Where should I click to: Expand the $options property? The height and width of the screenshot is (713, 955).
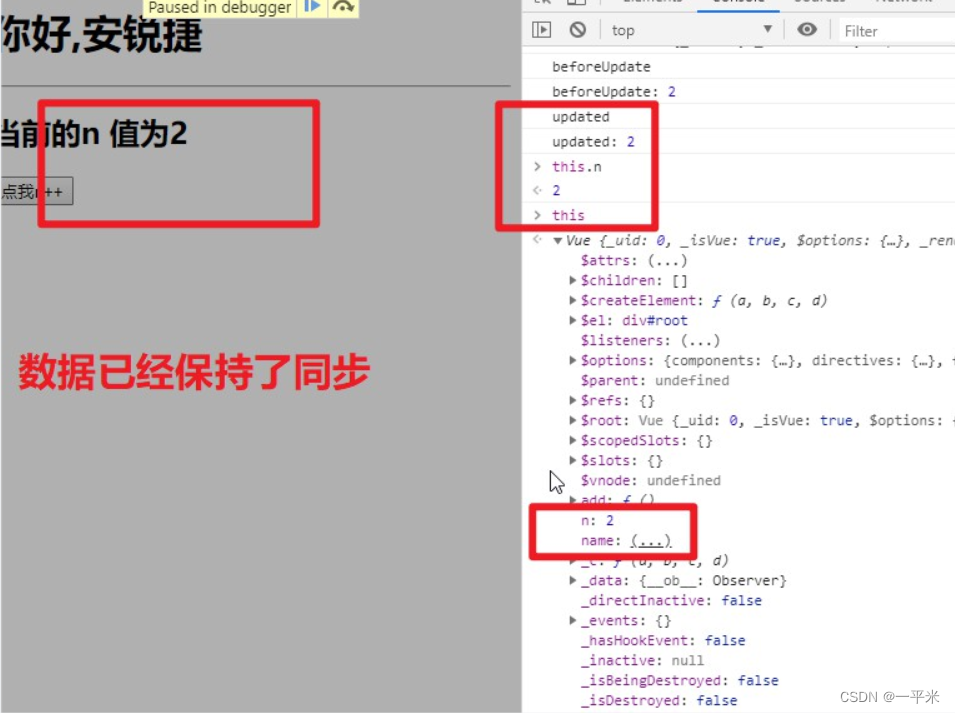point(572,360)
